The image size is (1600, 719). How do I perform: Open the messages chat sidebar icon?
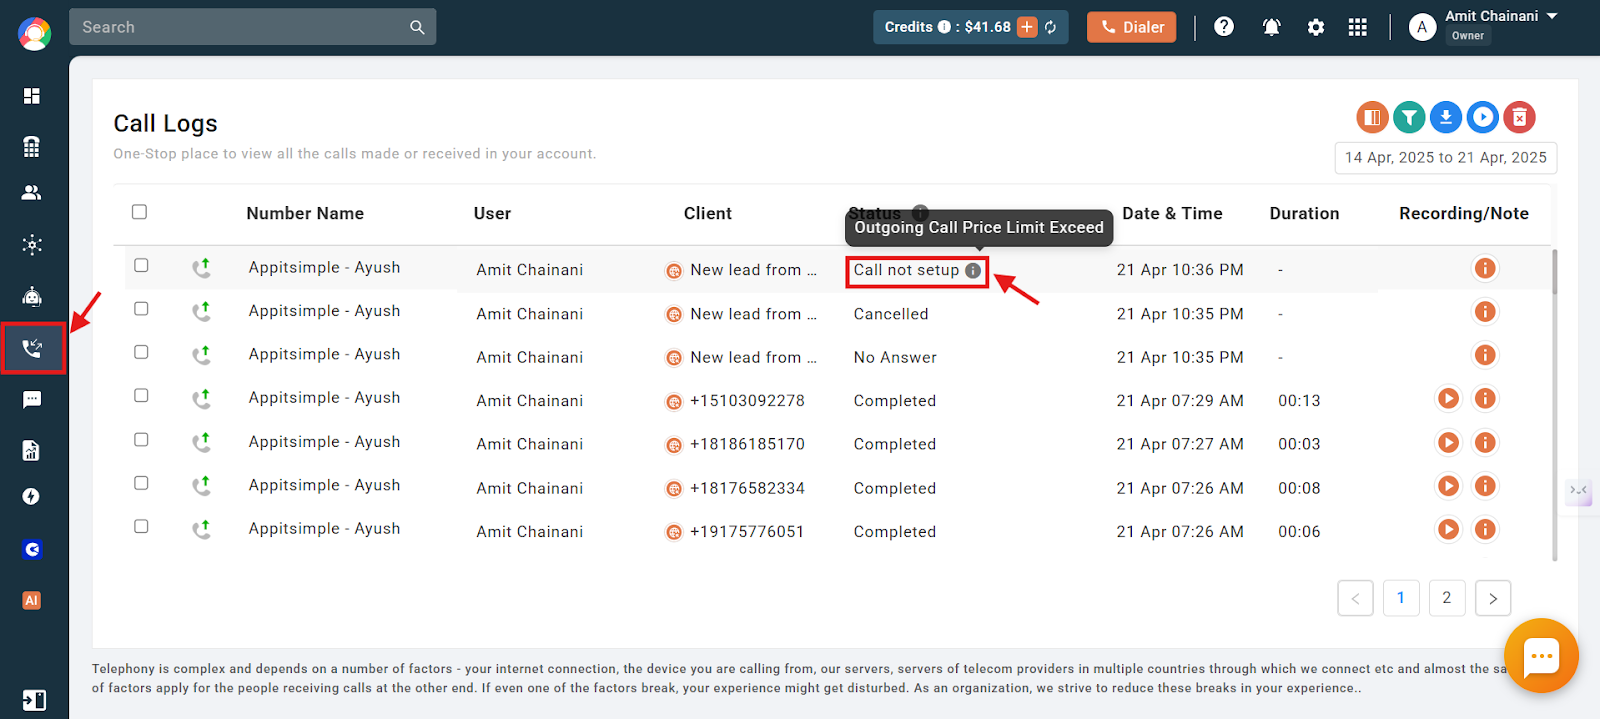coord(32,400)
